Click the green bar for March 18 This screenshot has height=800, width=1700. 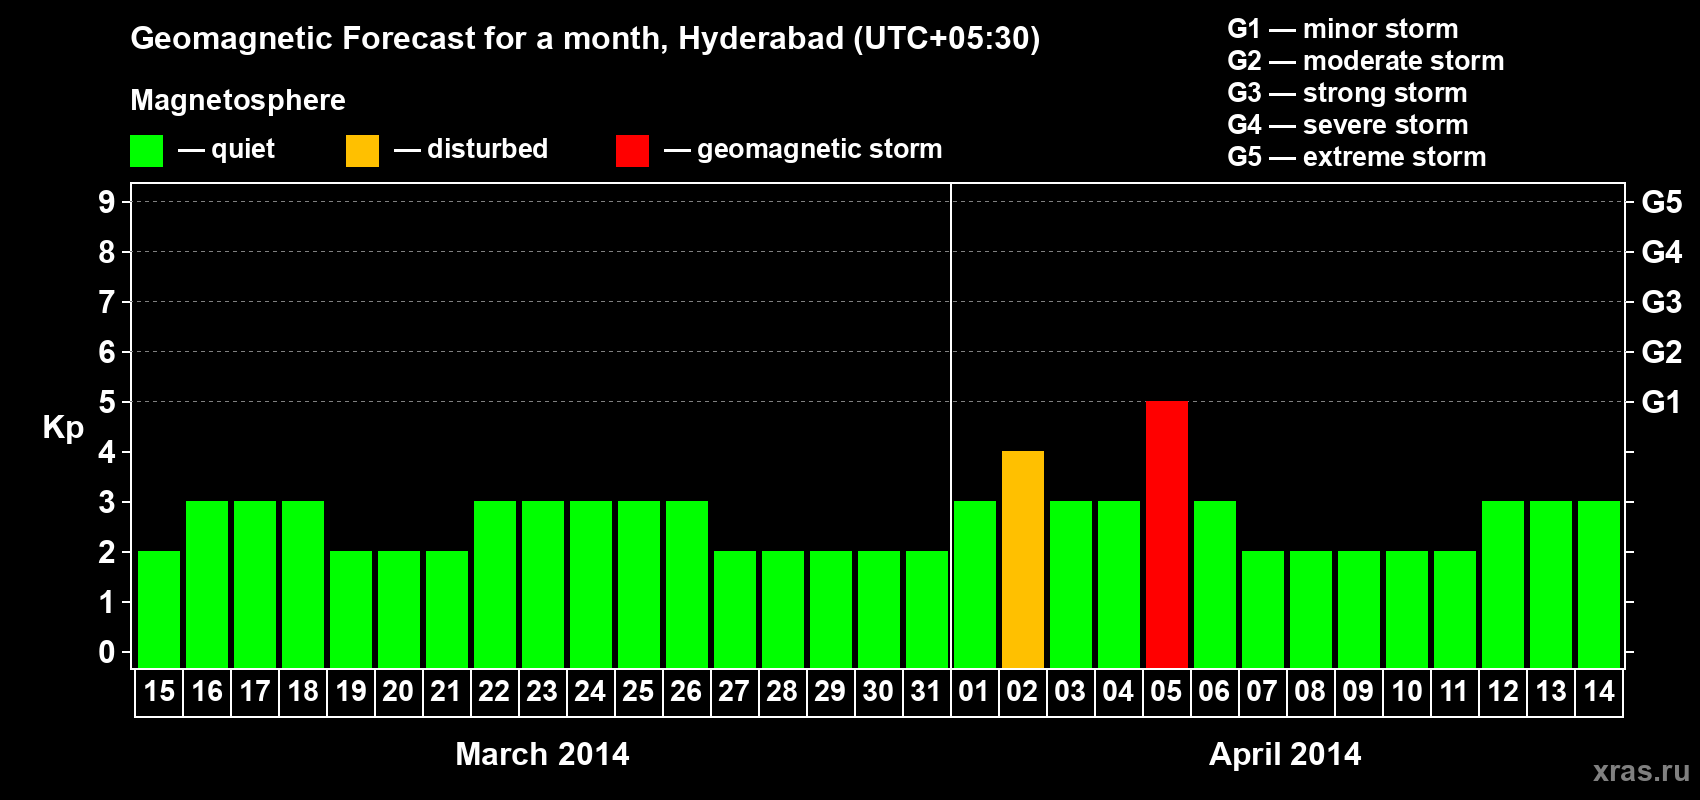click(303, 584)
